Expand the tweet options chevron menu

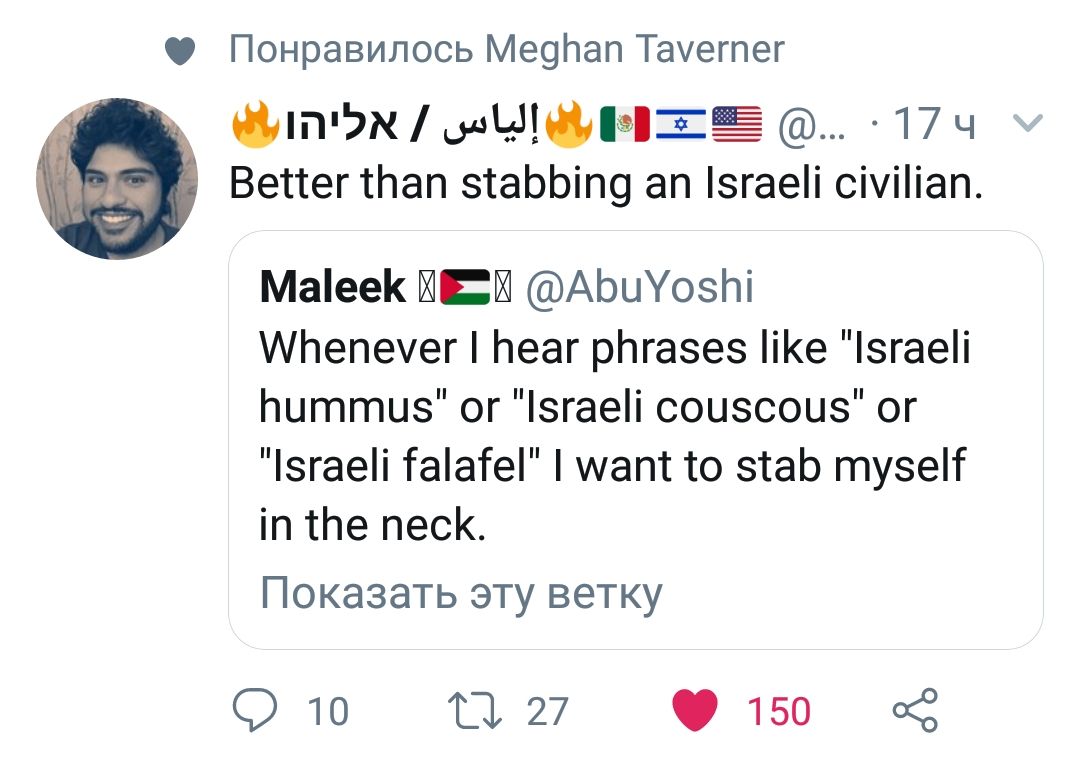click(1027, 124)
